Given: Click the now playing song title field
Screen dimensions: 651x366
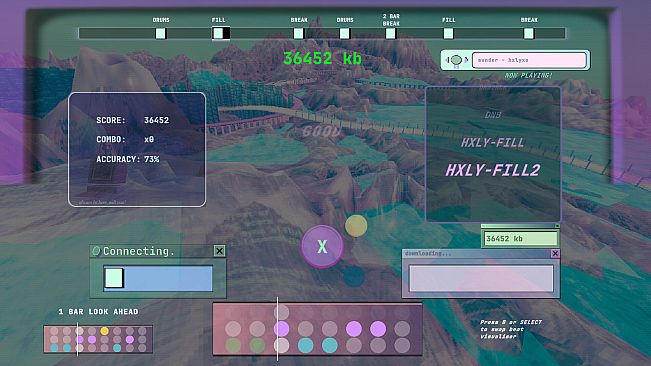Looking at the screenshot, I should (529, 60).
